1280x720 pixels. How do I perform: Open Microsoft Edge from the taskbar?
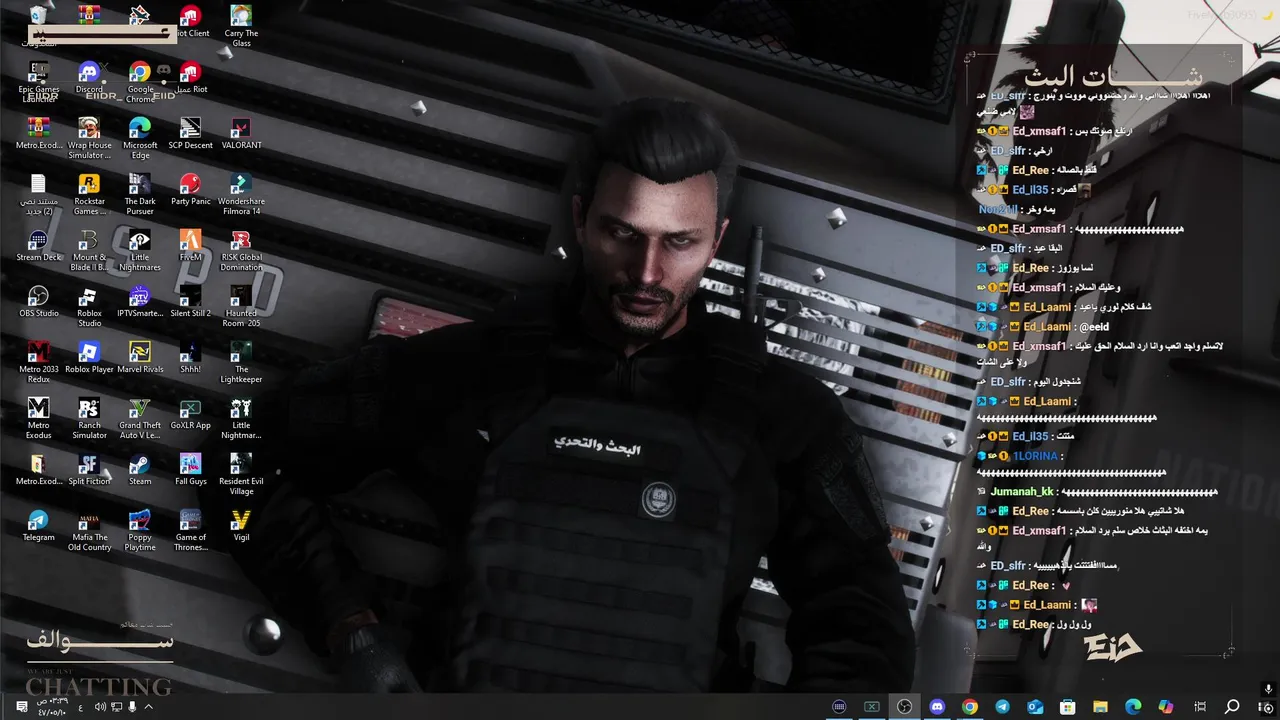[1133, 707]
